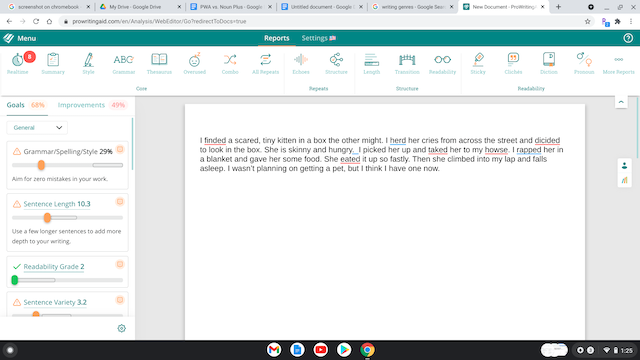Open the Realtime report

18,63
